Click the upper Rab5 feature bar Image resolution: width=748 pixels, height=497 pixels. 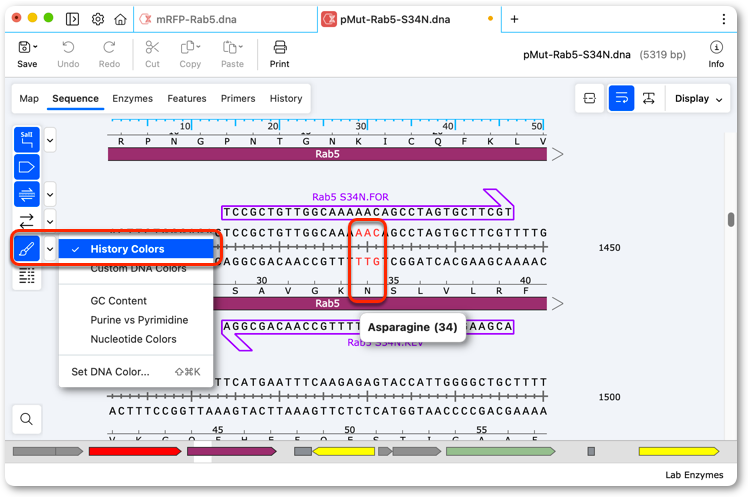[x=327, y=154]
